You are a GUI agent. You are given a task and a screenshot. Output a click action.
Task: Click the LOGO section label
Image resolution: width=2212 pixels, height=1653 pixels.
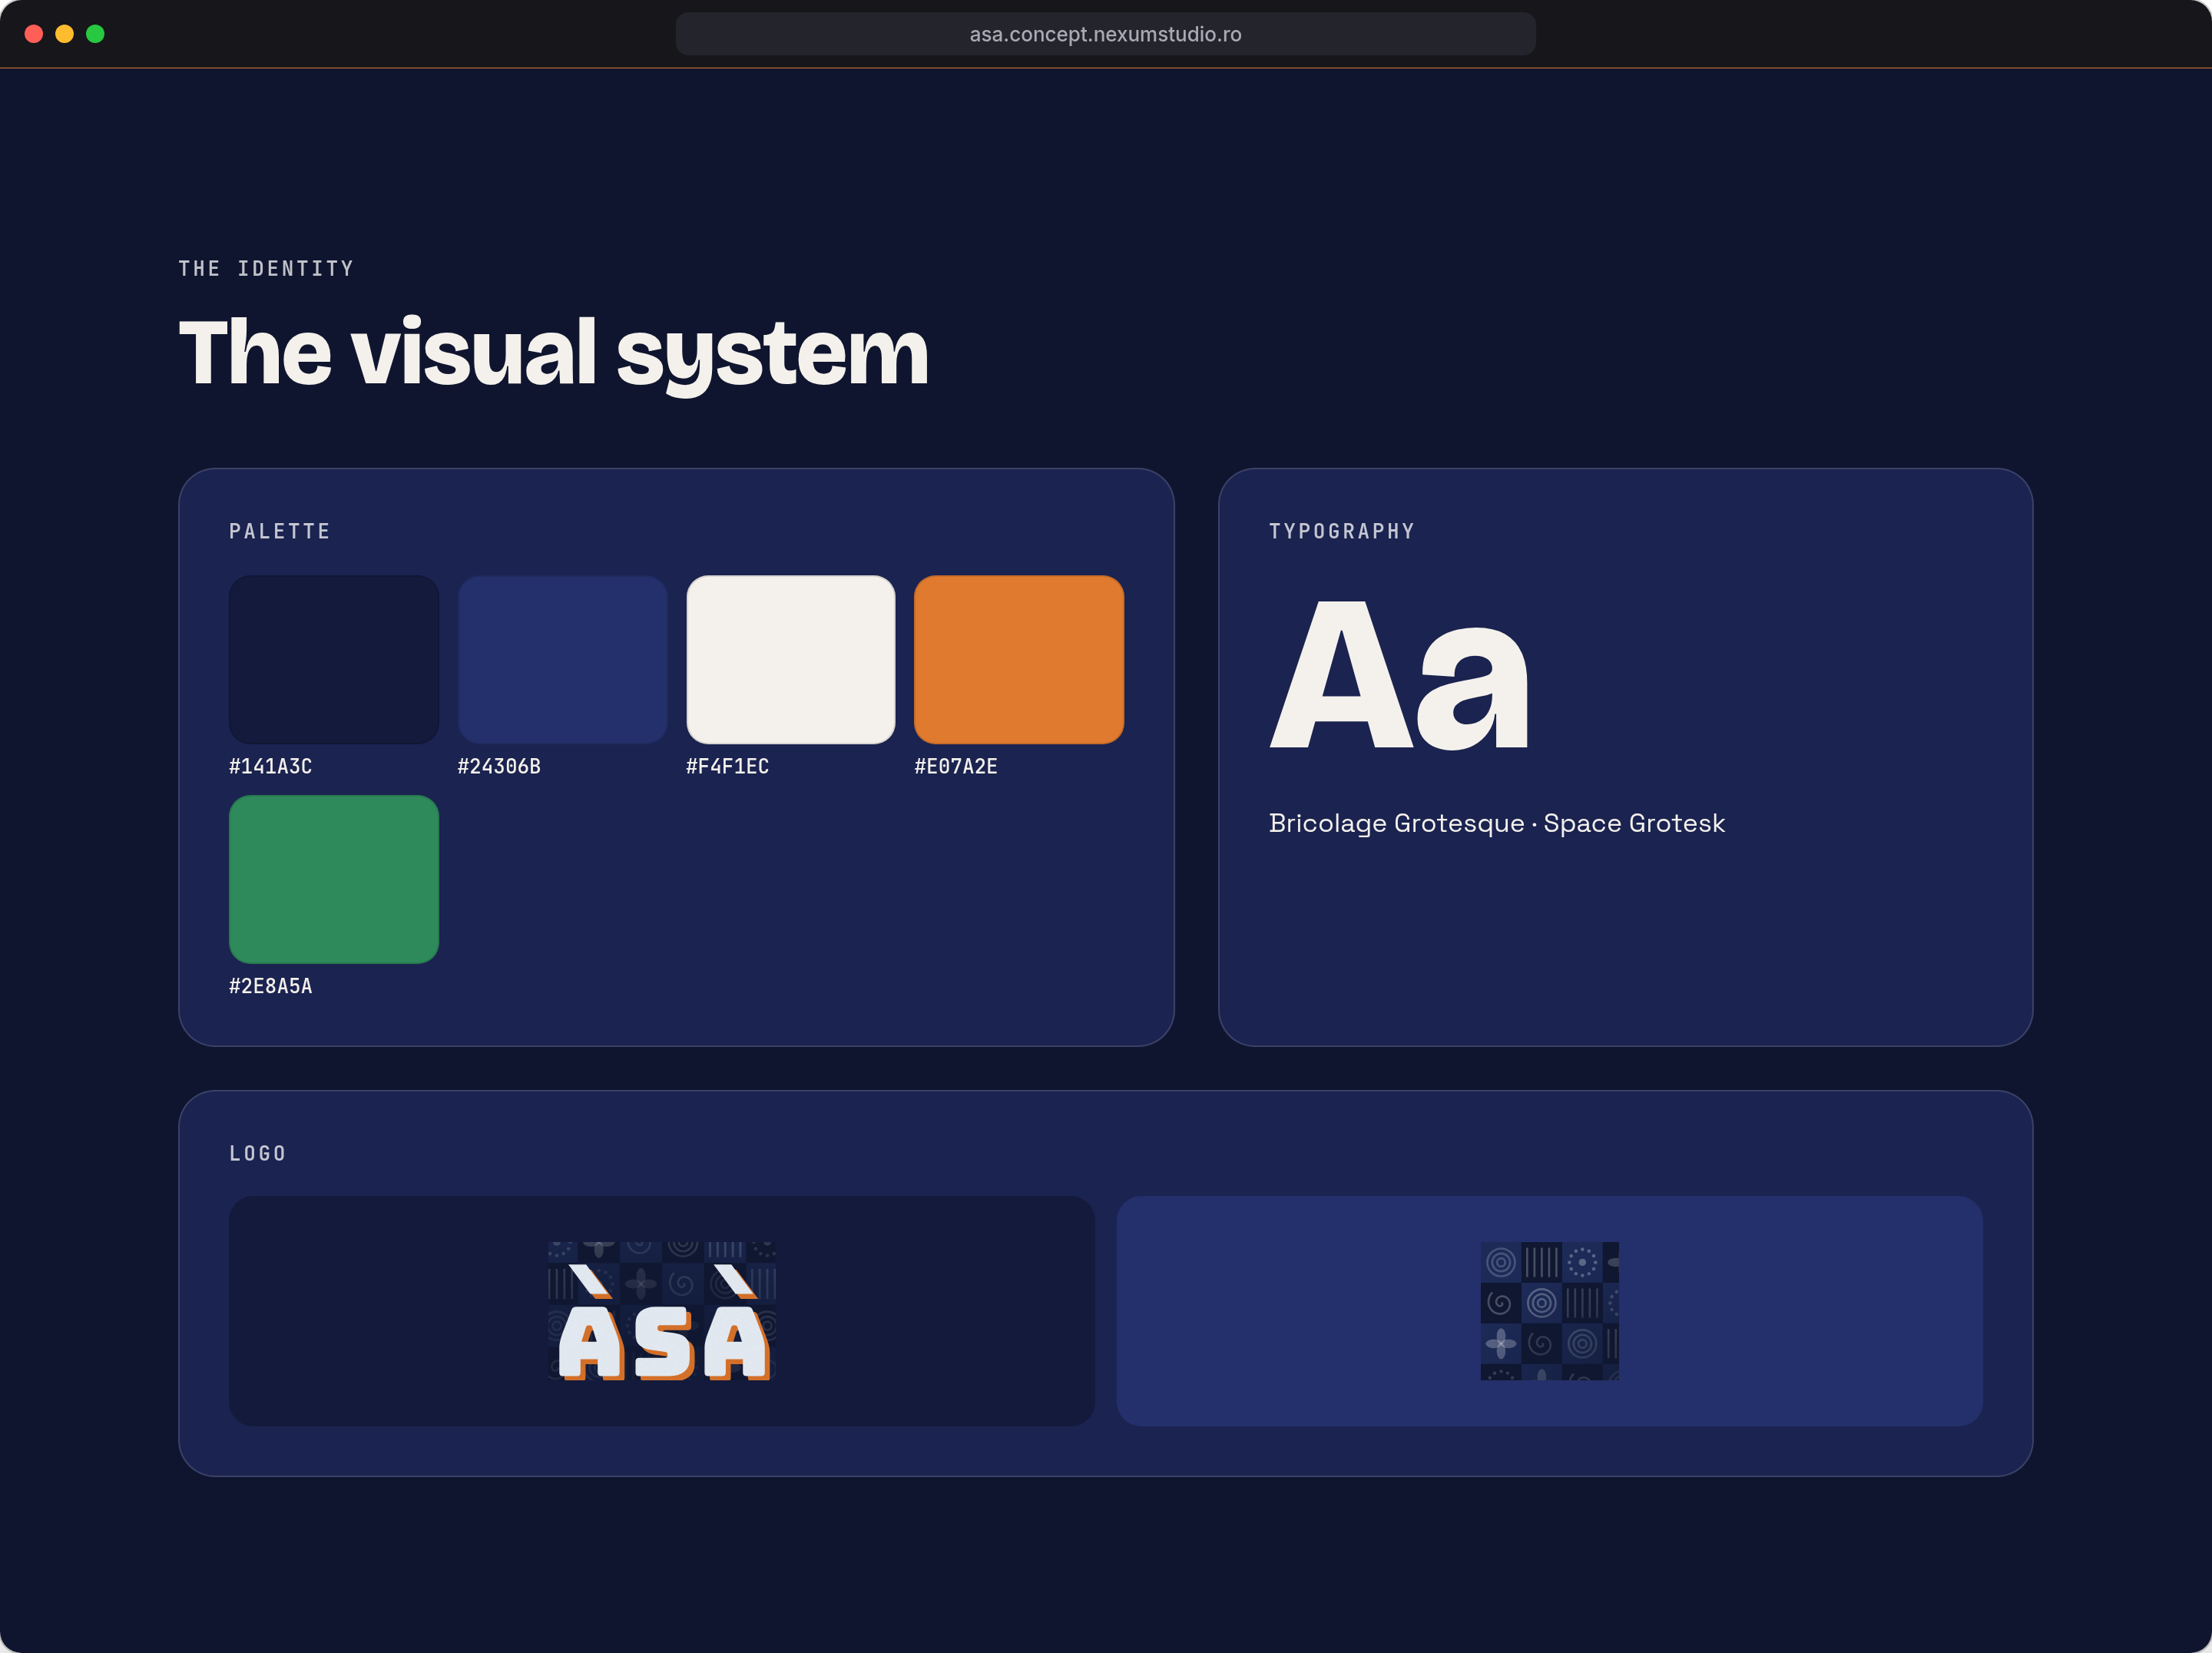(x=258, y=1153)
